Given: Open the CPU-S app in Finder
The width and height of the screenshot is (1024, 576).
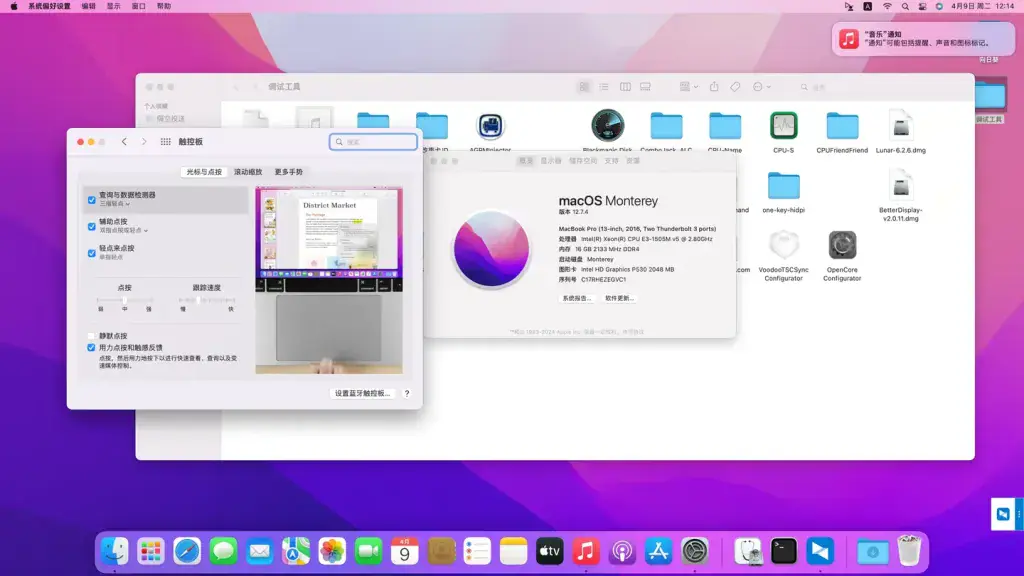Looking at the screenshot, I should [784, 126].
